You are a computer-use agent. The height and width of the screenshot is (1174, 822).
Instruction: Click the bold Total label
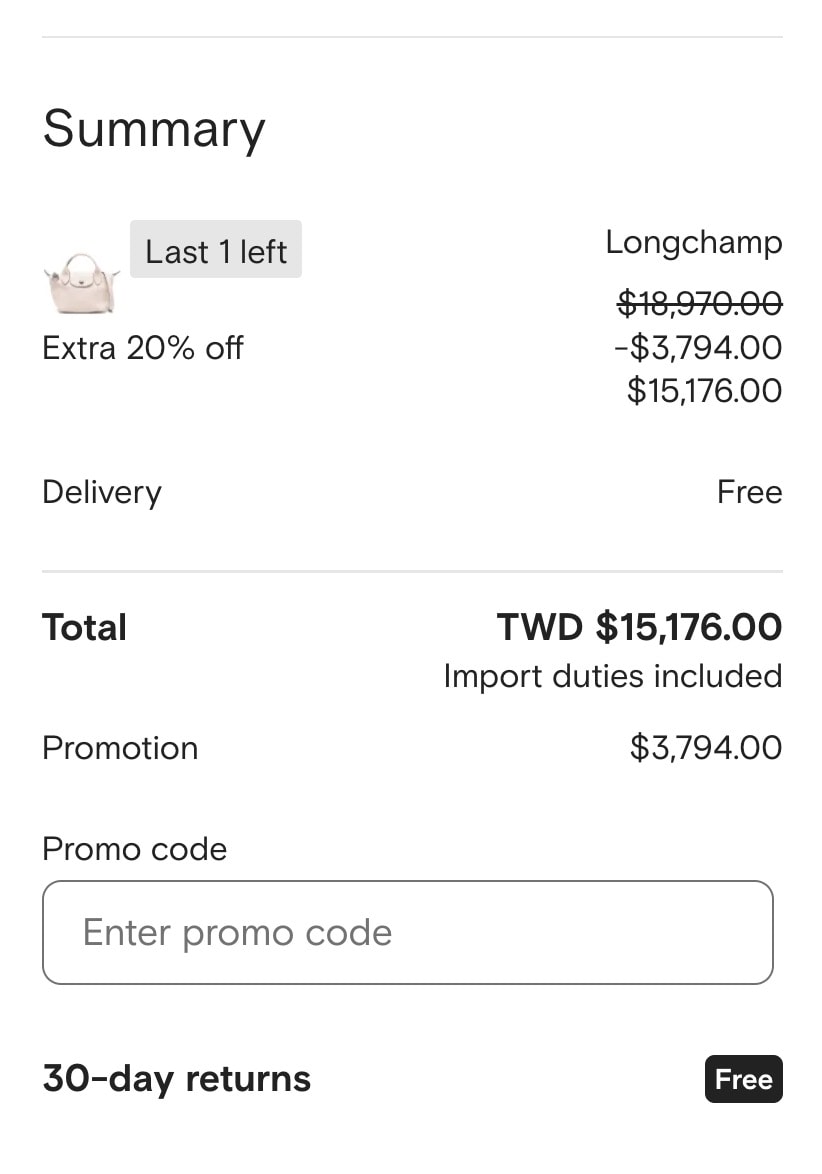point(85,627)
